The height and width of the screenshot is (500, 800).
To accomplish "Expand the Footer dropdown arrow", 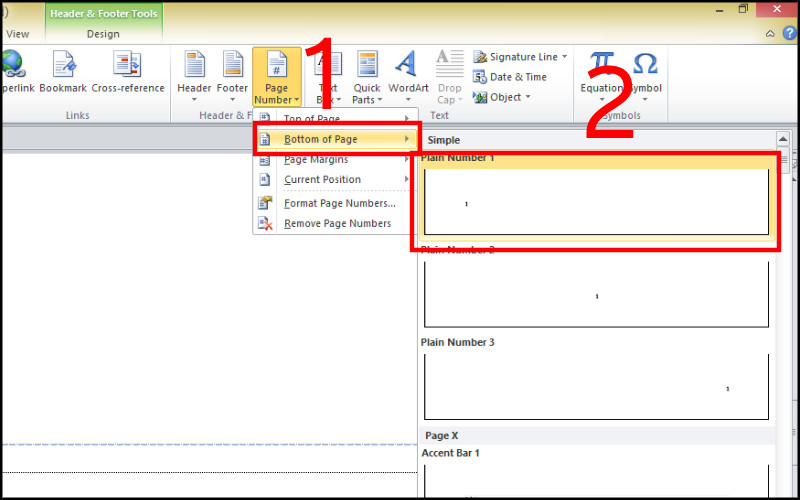I will pyautogui.click(x=233, y=100).
